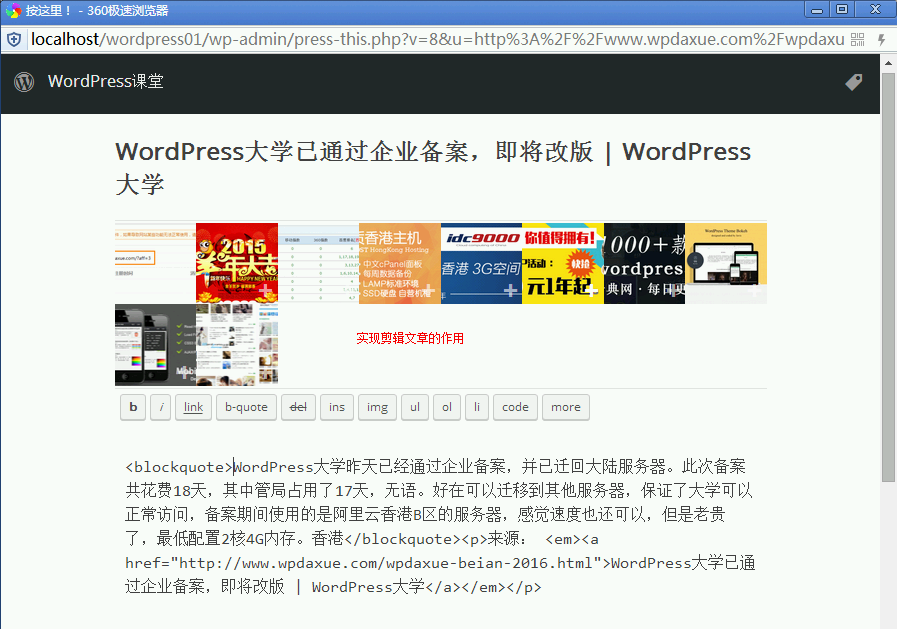Insert ordered list with ol button
Screen dimensions: 897x629
coord(447,407)
